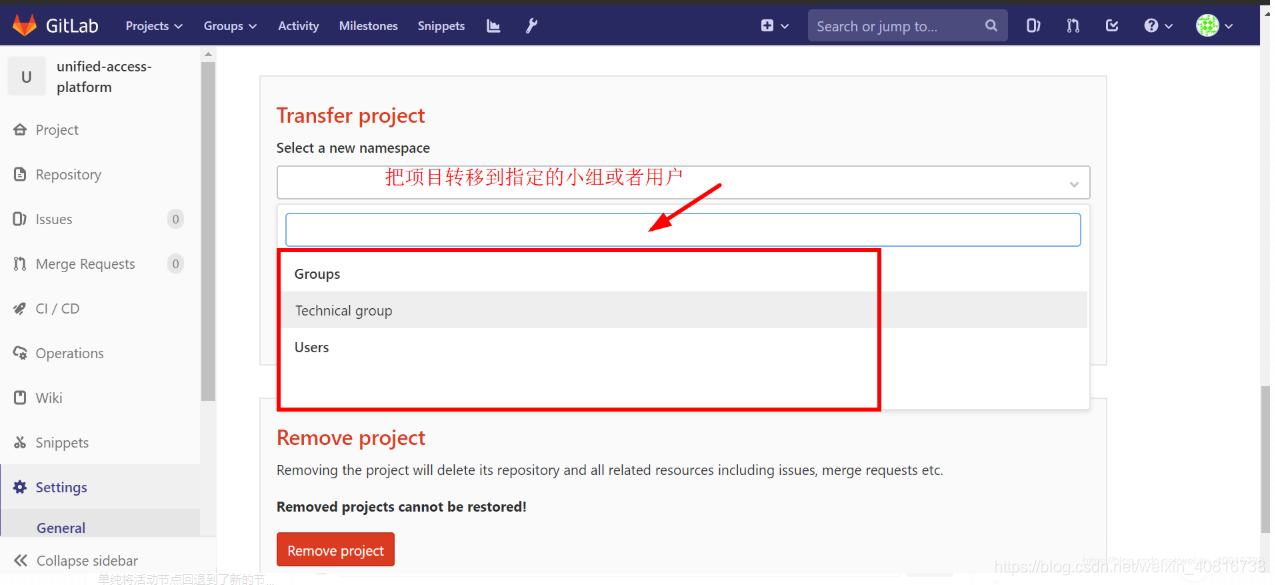
Task: Click the Issues icon in sidebar
Action: pos(19,219)
